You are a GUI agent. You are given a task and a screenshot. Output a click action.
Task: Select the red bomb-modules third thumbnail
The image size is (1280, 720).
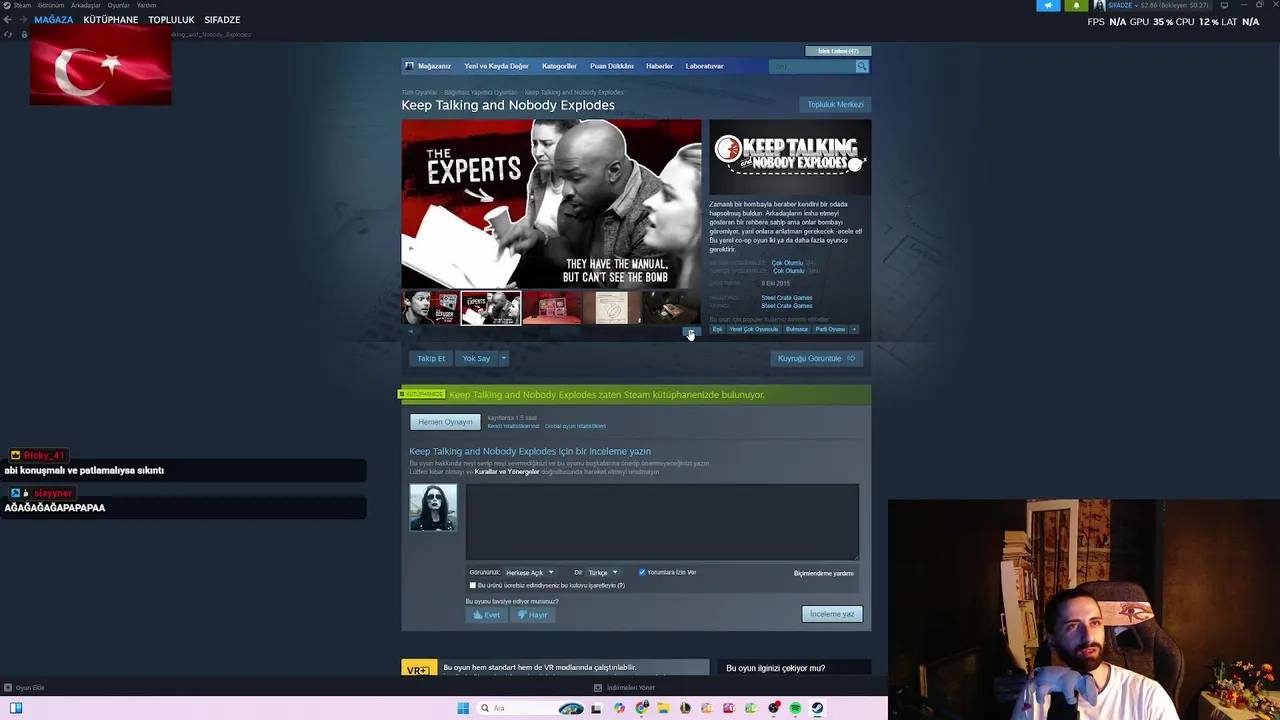click(x=551, y=307)
